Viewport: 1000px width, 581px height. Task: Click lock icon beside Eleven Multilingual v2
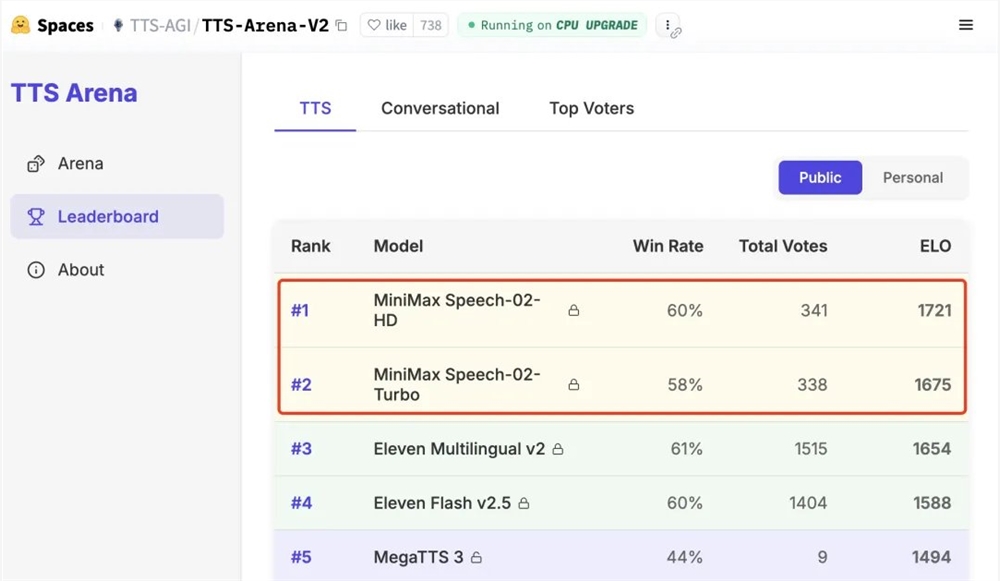[x=558, y=450]
